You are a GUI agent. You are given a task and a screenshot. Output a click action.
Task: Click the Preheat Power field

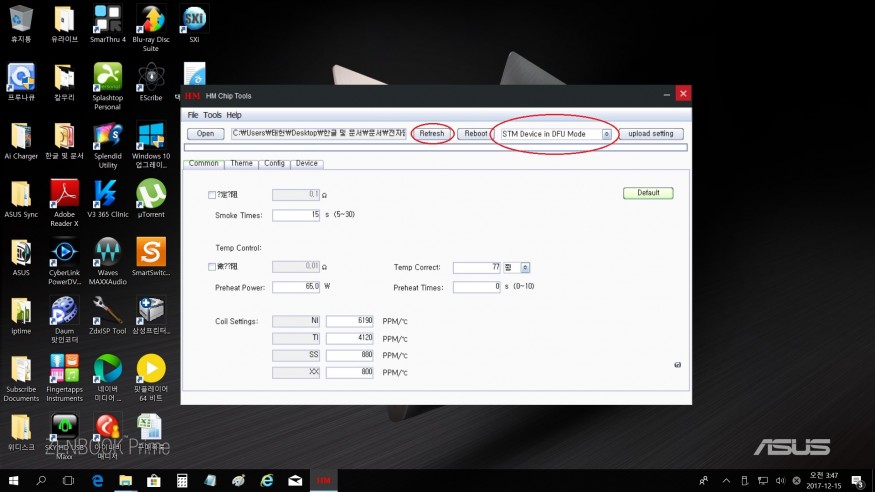click(x=296, y=287)
